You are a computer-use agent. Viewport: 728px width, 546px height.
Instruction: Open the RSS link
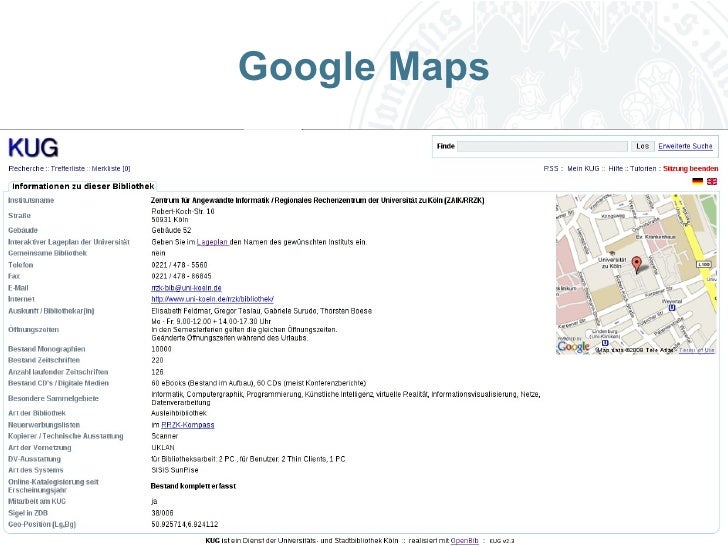551,169
